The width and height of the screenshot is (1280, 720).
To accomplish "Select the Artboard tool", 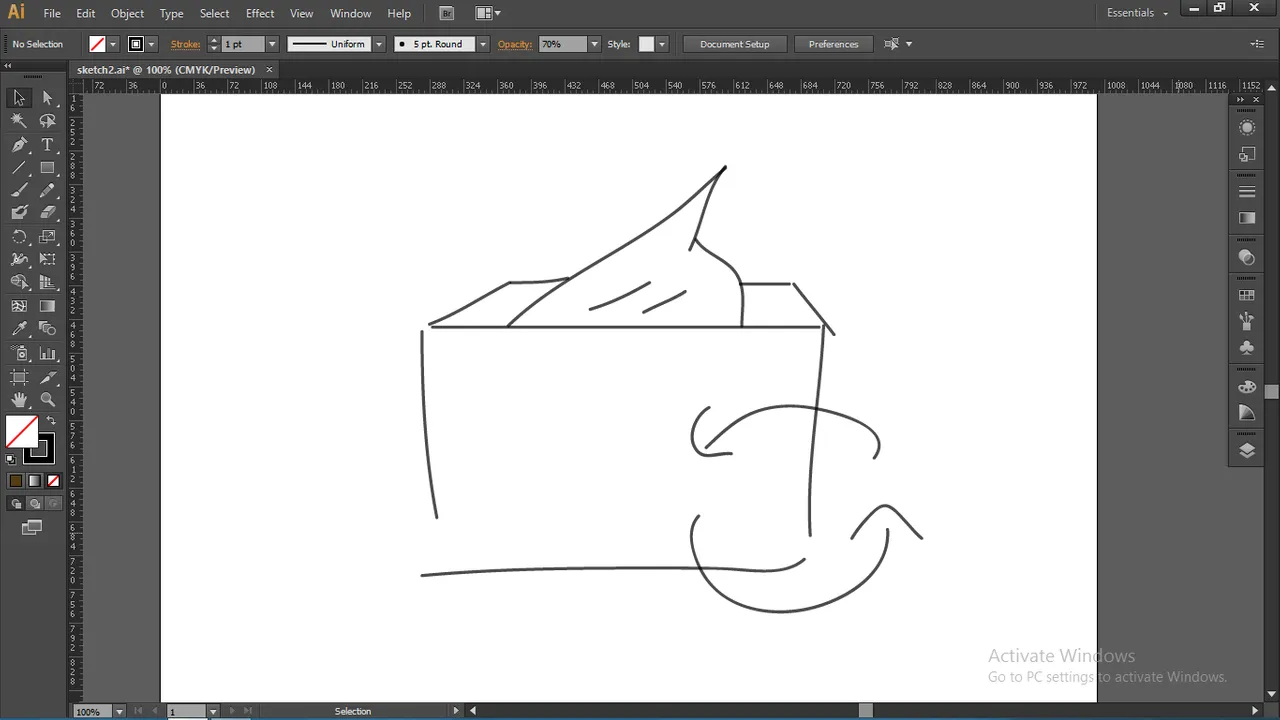I will tap(19, 377).
